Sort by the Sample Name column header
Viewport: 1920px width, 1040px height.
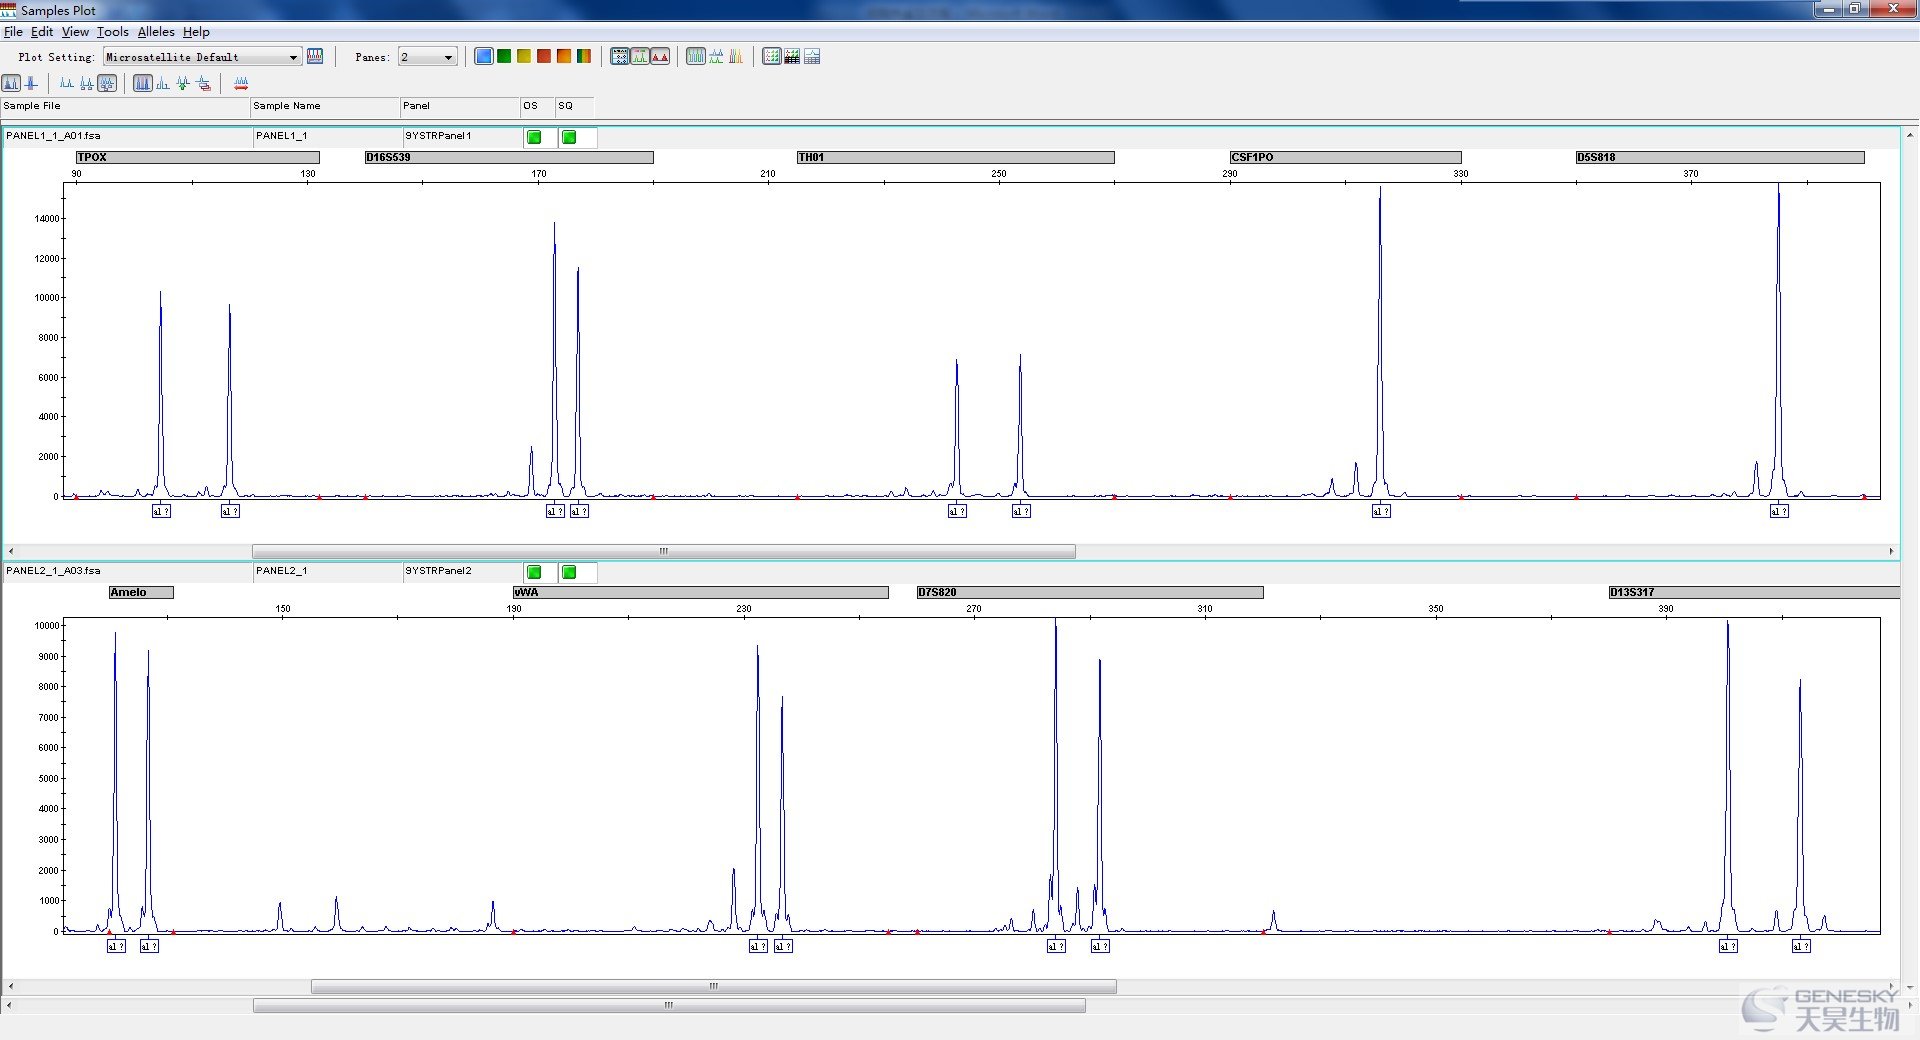325,106
